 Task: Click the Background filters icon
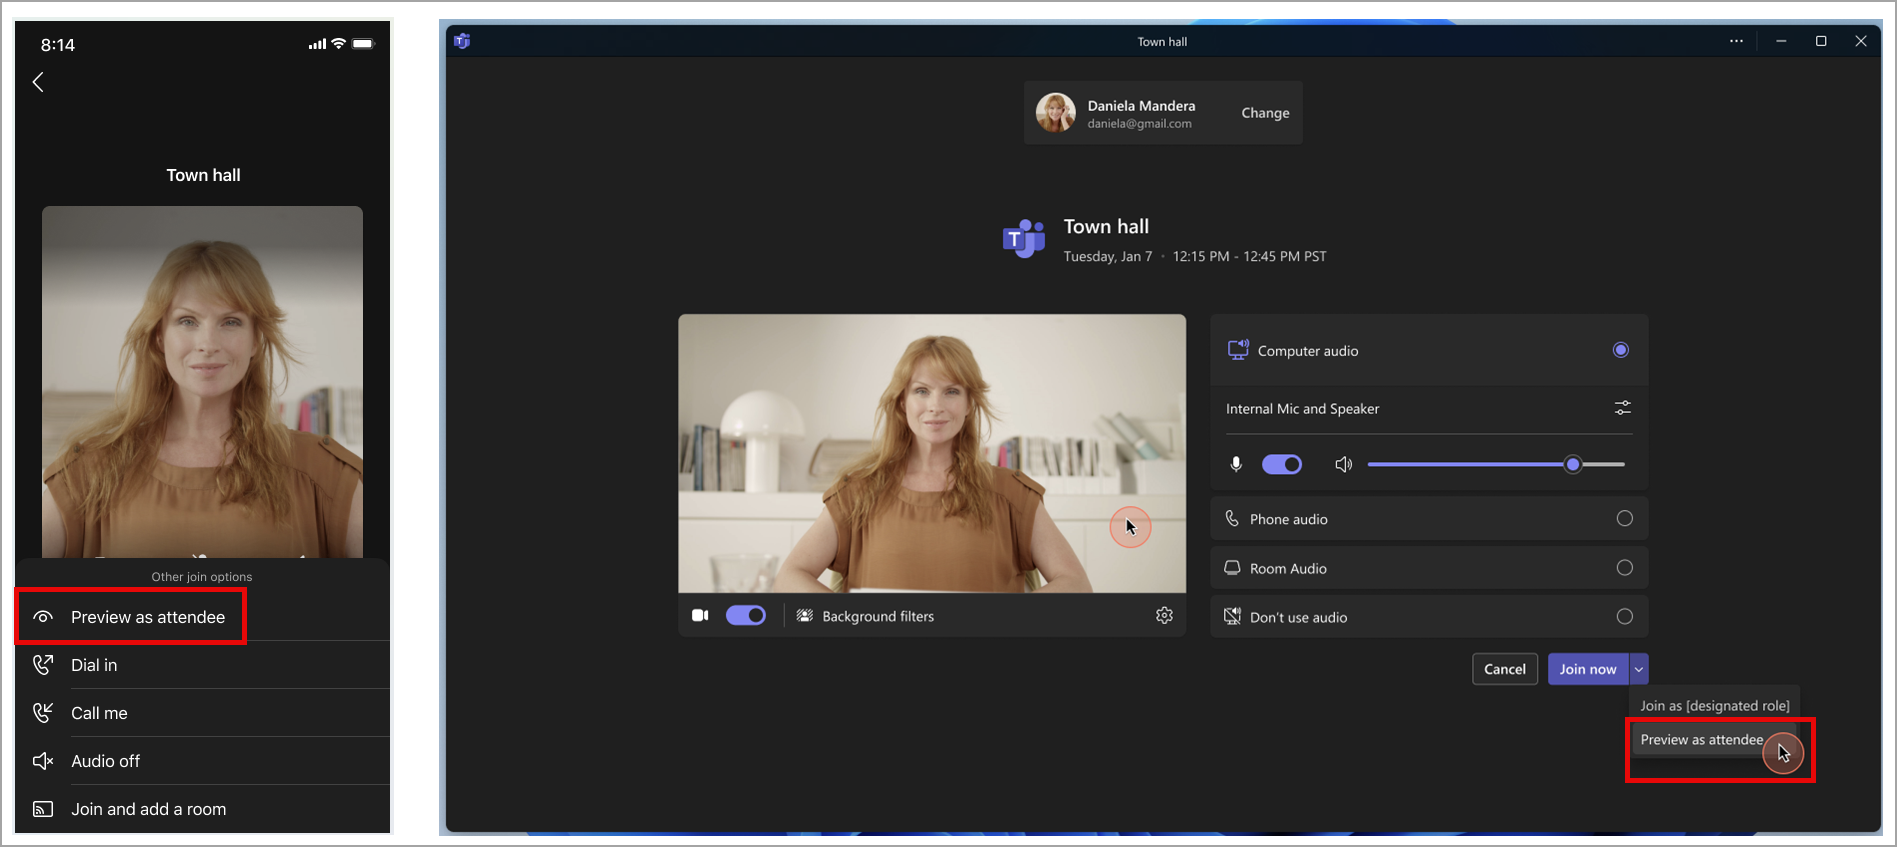tap(804, 616)
